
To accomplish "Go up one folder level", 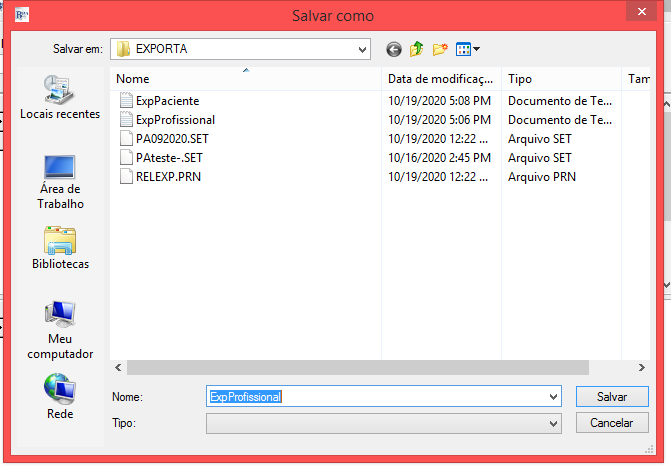I will (x=416, y=49).
